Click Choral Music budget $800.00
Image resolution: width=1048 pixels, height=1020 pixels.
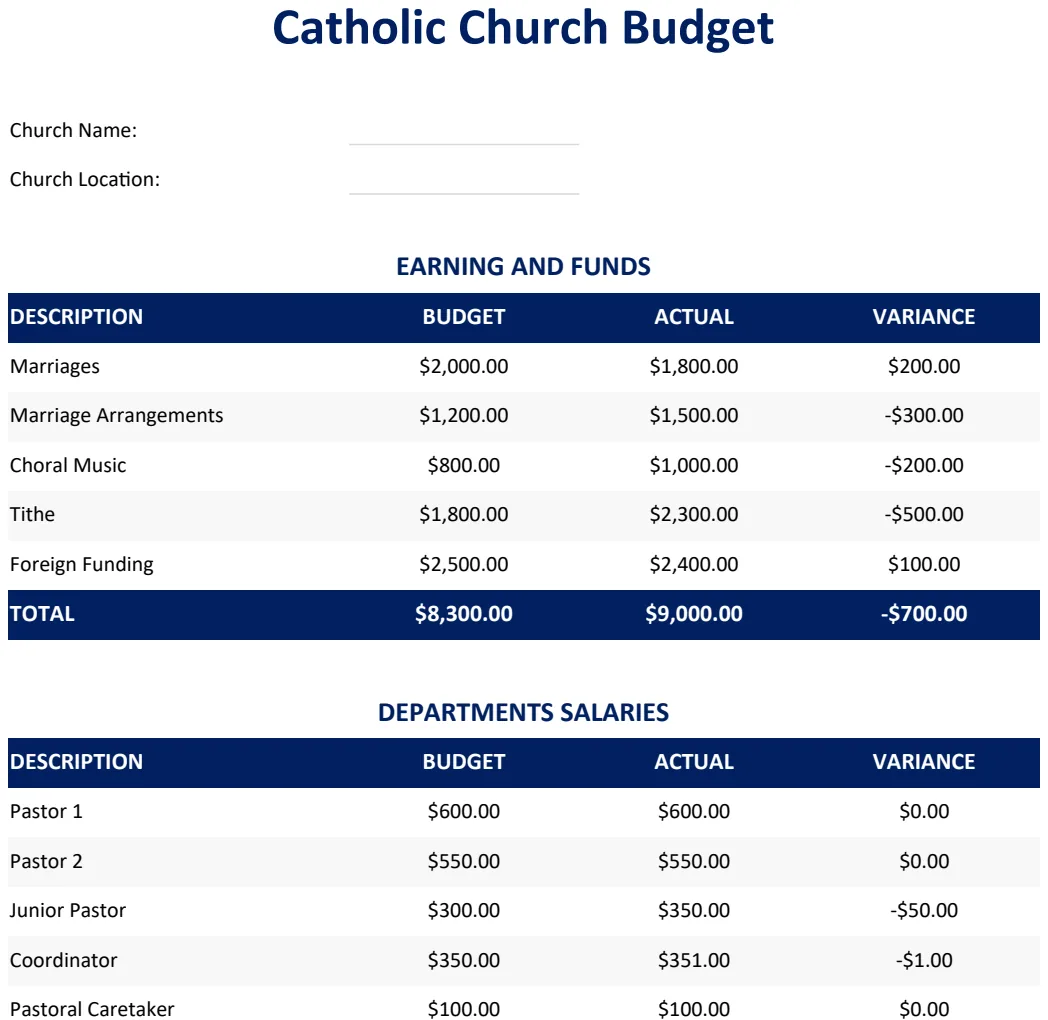point(464,465)
